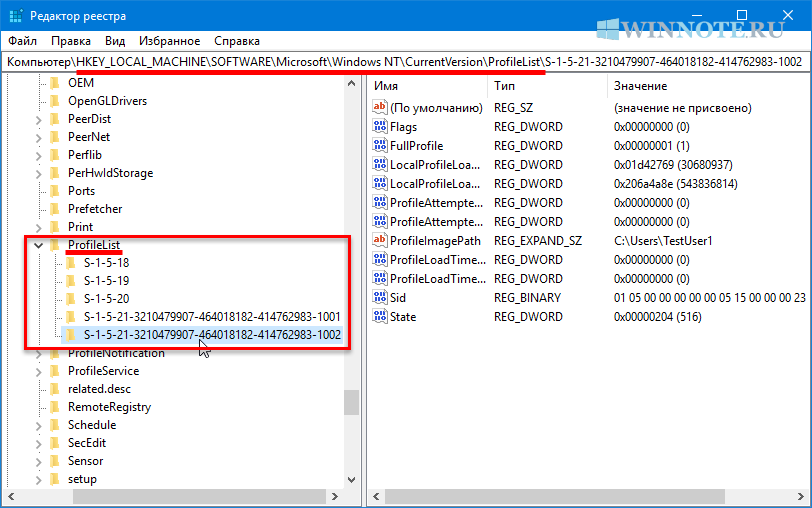
Task: Open the Файл menu
Action: coord(22,41)
